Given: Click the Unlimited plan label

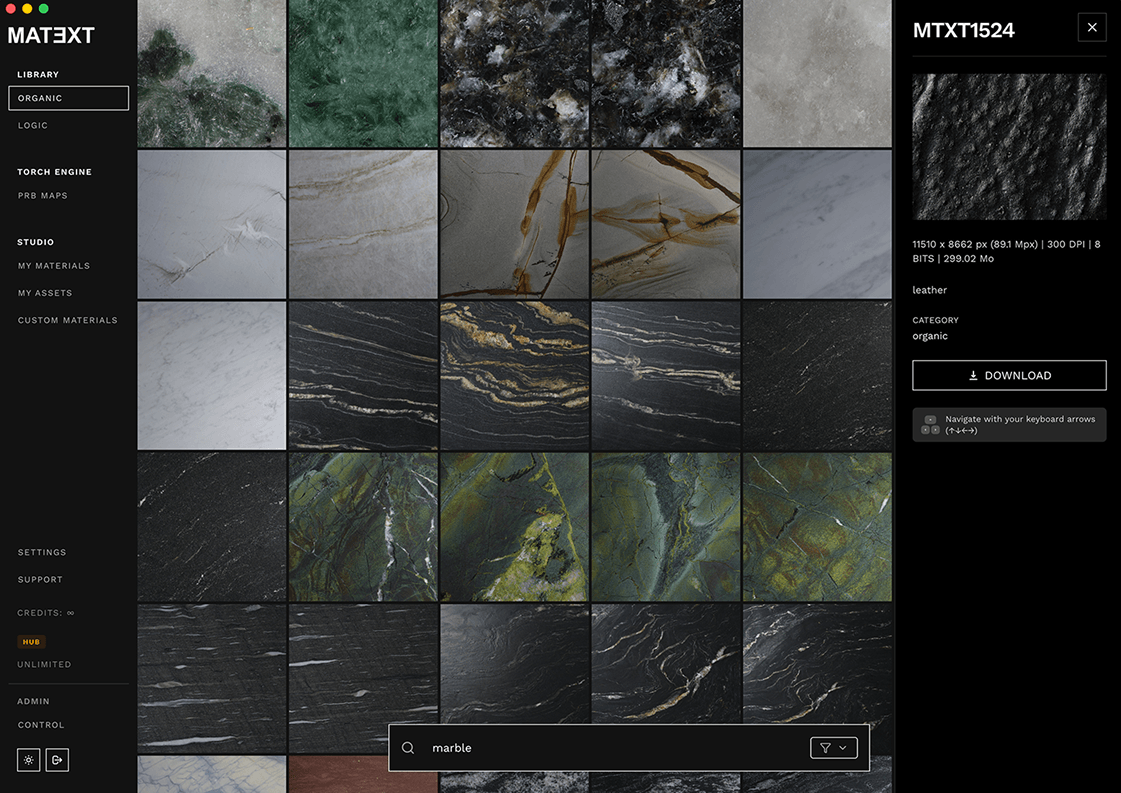Looking at the screenshot, I should (44, 664).
